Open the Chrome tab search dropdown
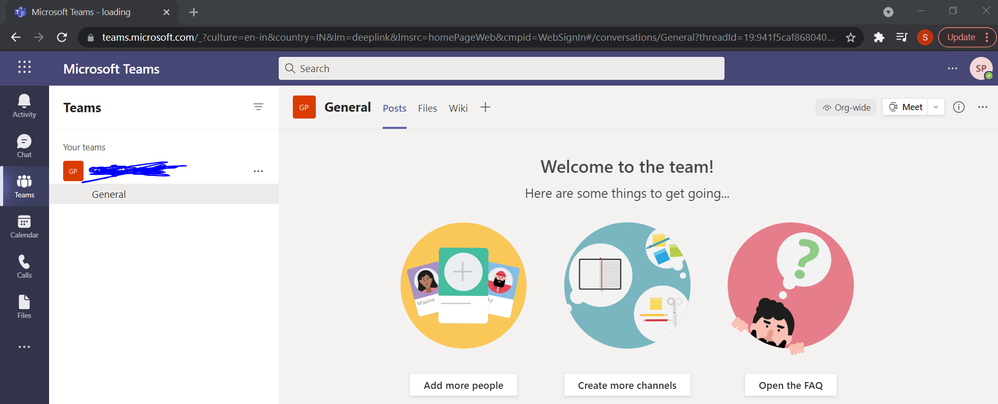 pos(888,12)
